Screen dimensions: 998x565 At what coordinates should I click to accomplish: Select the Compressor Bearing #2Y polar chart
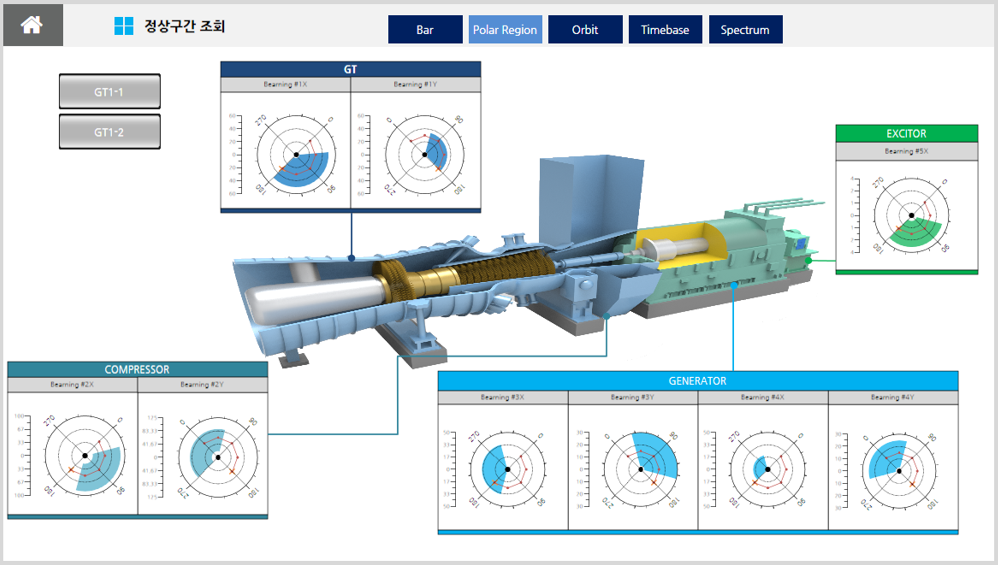coord(216,456)
